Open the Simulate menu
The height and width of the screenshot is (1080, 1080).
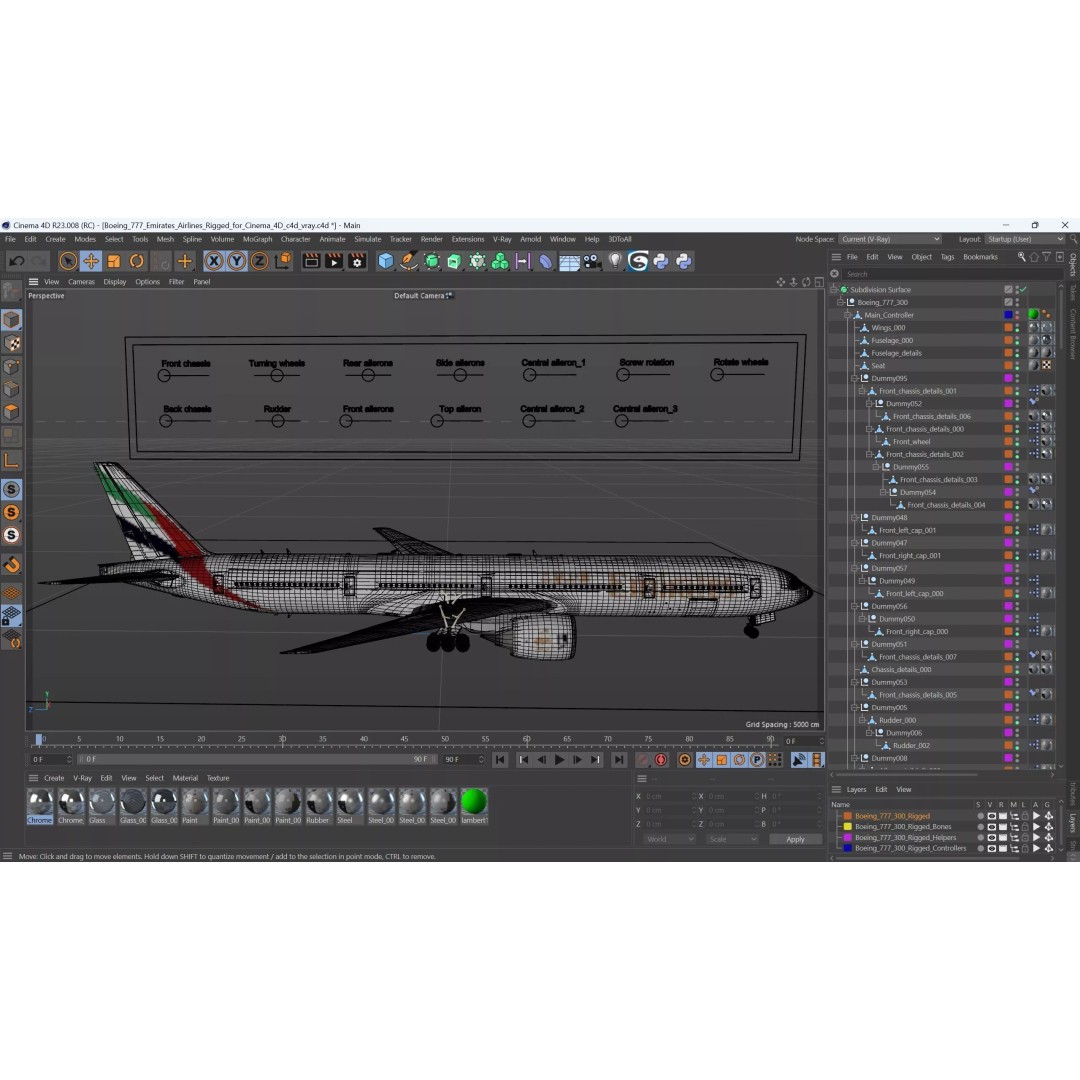368,239
